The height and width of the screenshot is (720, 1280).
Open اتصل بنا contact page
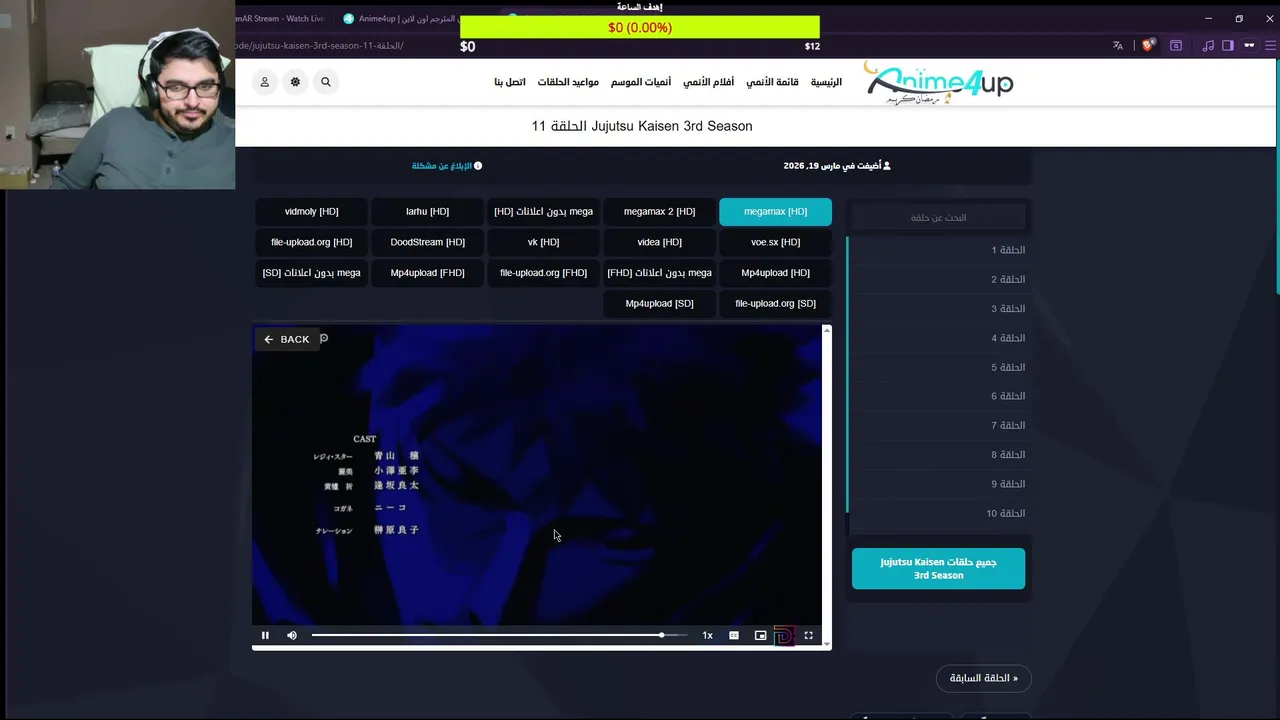pos(510,82)
